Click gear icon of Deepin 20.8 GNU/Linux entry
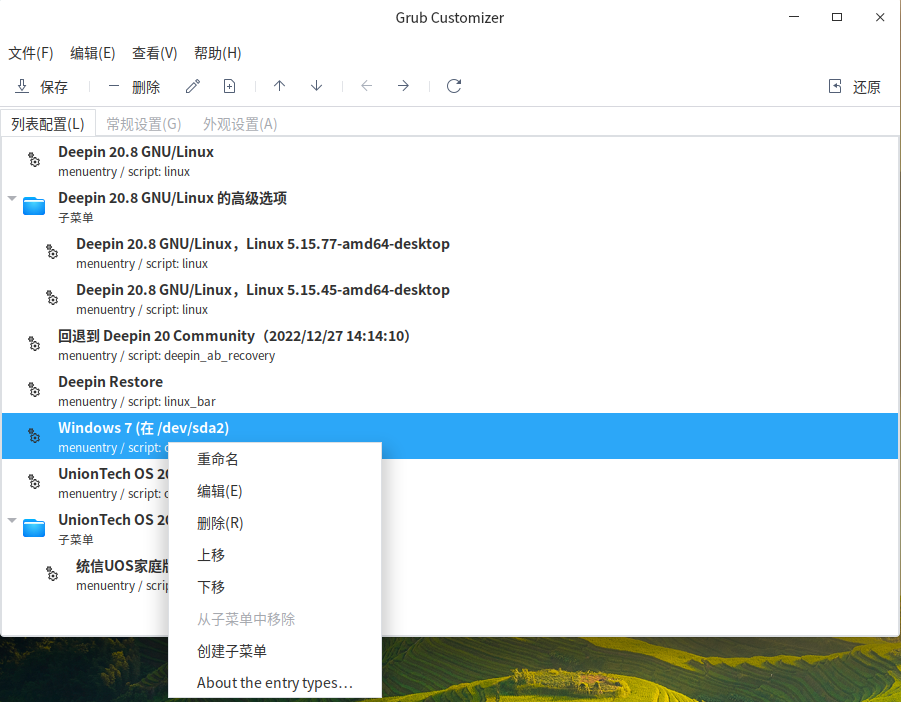This screenshot has width=901, height=702. tap(34, 160)
